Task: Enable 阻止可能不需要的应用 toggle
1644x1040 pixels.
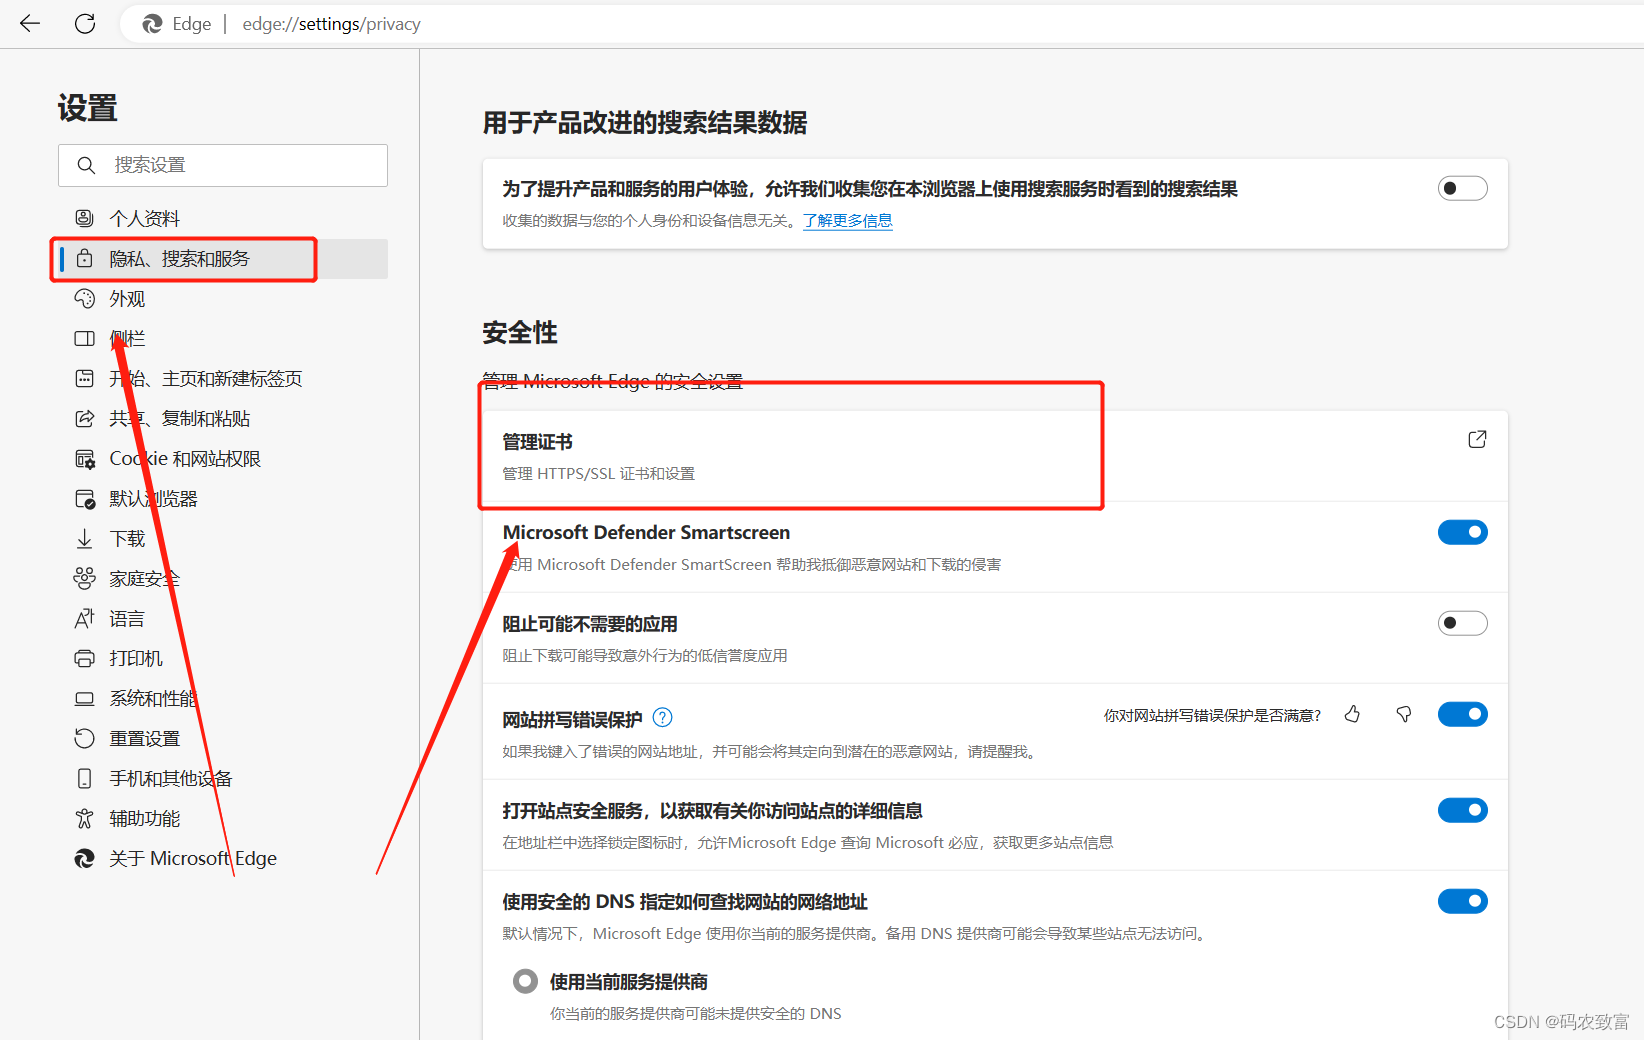Action: [x=1463, y=623]
